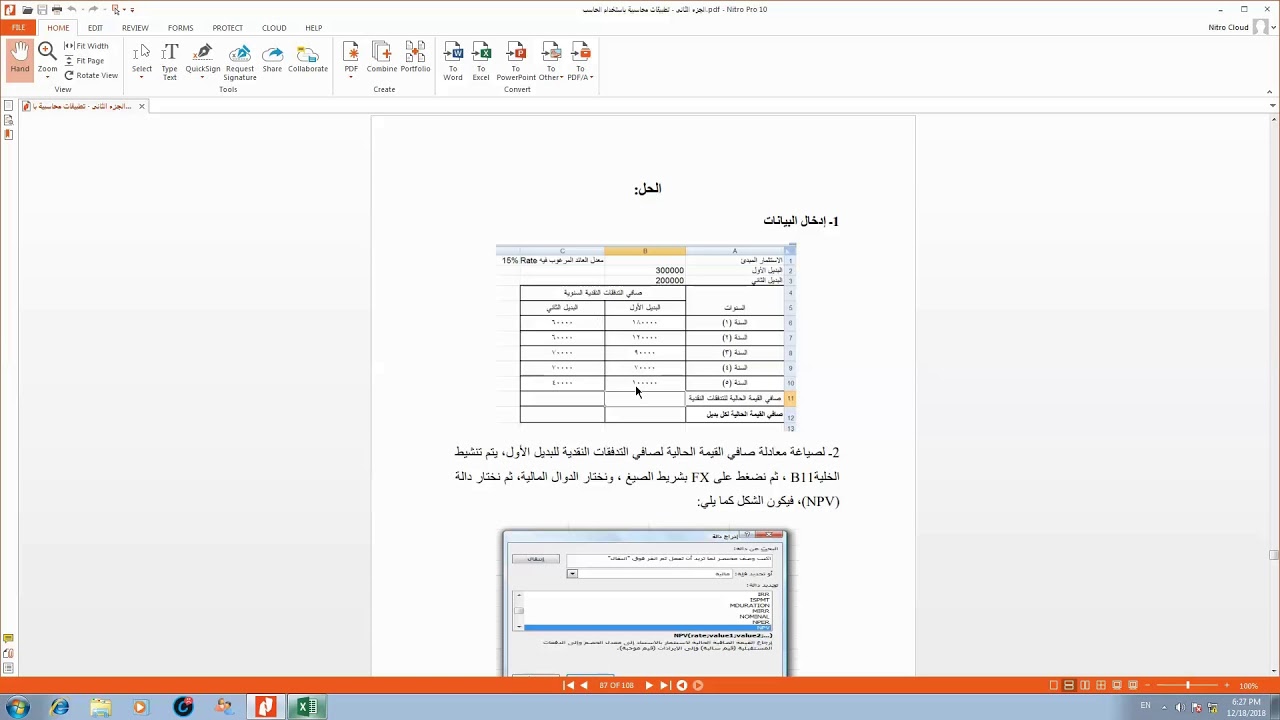The height and width of the screenshot is (720, 1280).
Task: Choose Fit Width view
Action: click(x=86, y=46)
